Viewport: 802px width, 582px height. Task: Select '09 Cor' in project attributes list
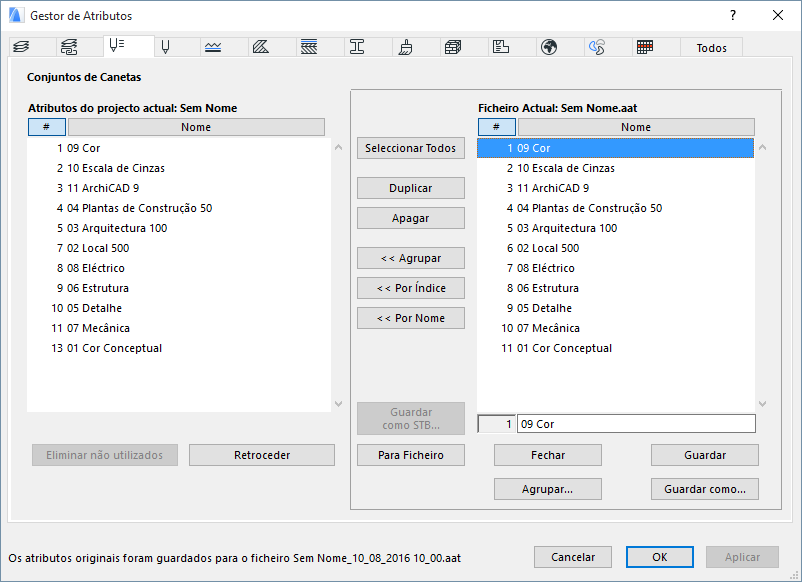click(179, 148)
